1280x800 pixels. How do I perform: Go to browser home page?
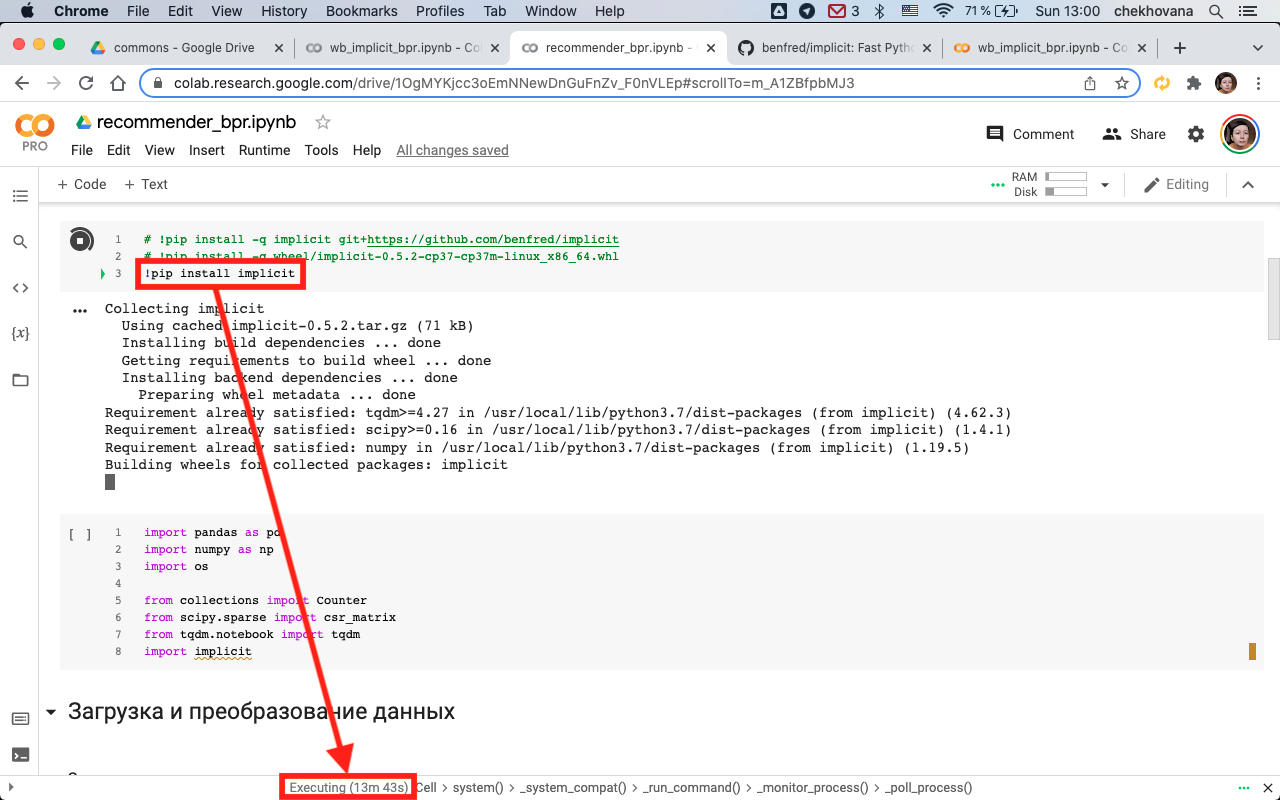118,84
